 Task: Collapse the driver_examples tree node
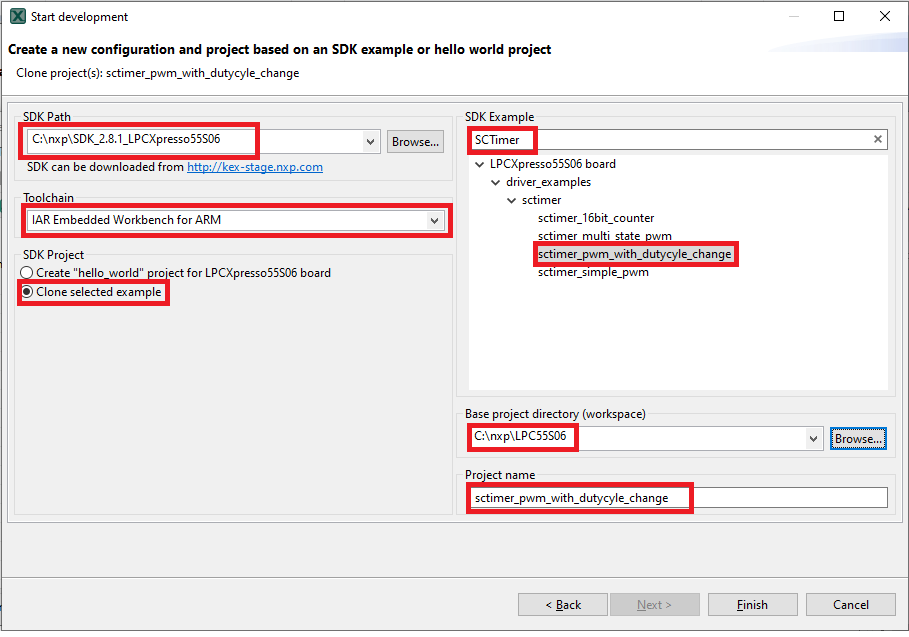495,182
